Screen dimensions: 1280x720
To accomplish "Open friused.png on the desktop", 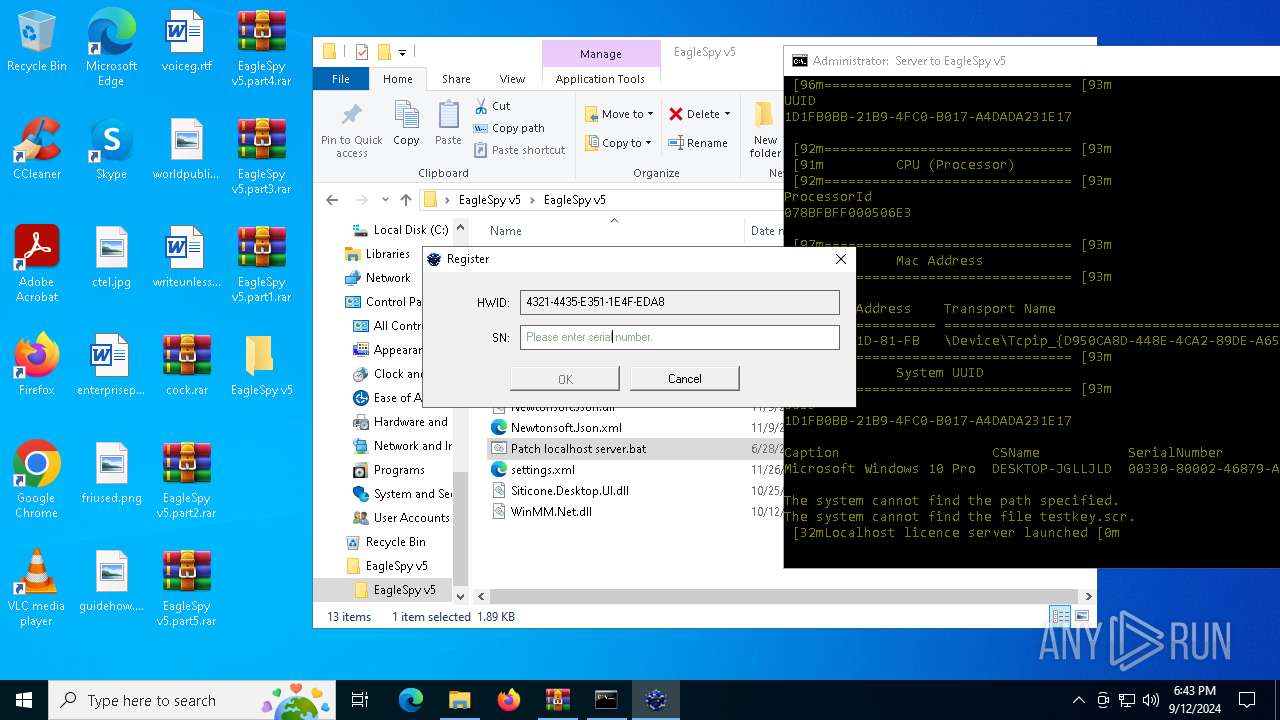I will pyautogui.click(x=111, y=472).
